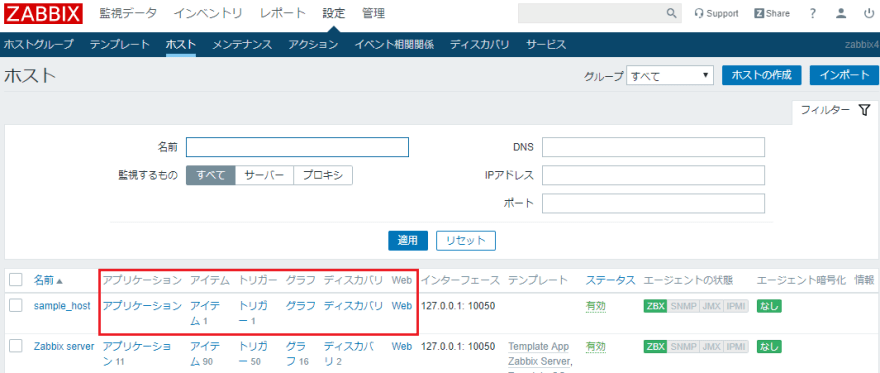The height and width of the screenshot is (373, 880).
Task: Check the select-all hosts checkbox
Action: coord(16,279)
